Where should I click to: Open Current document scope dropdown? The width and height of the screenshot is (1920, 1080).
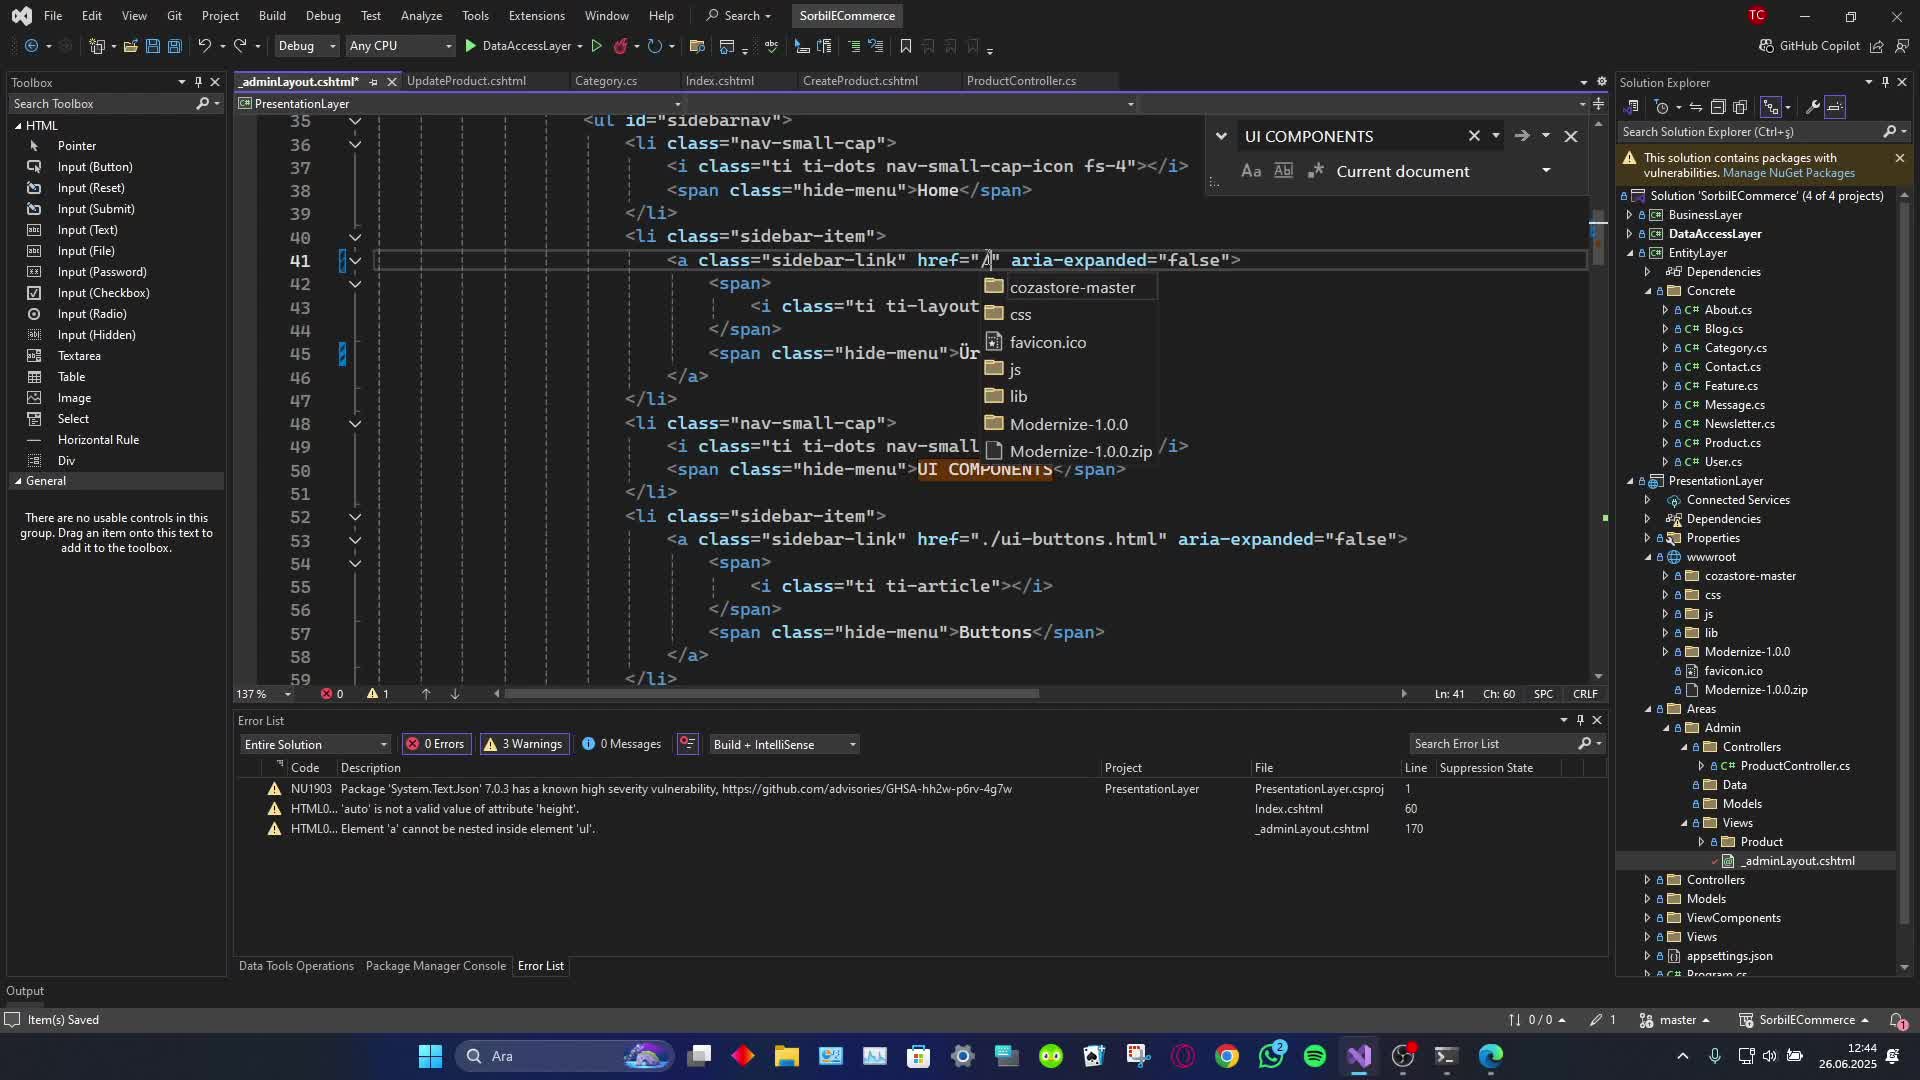[x=1546, y=171]
